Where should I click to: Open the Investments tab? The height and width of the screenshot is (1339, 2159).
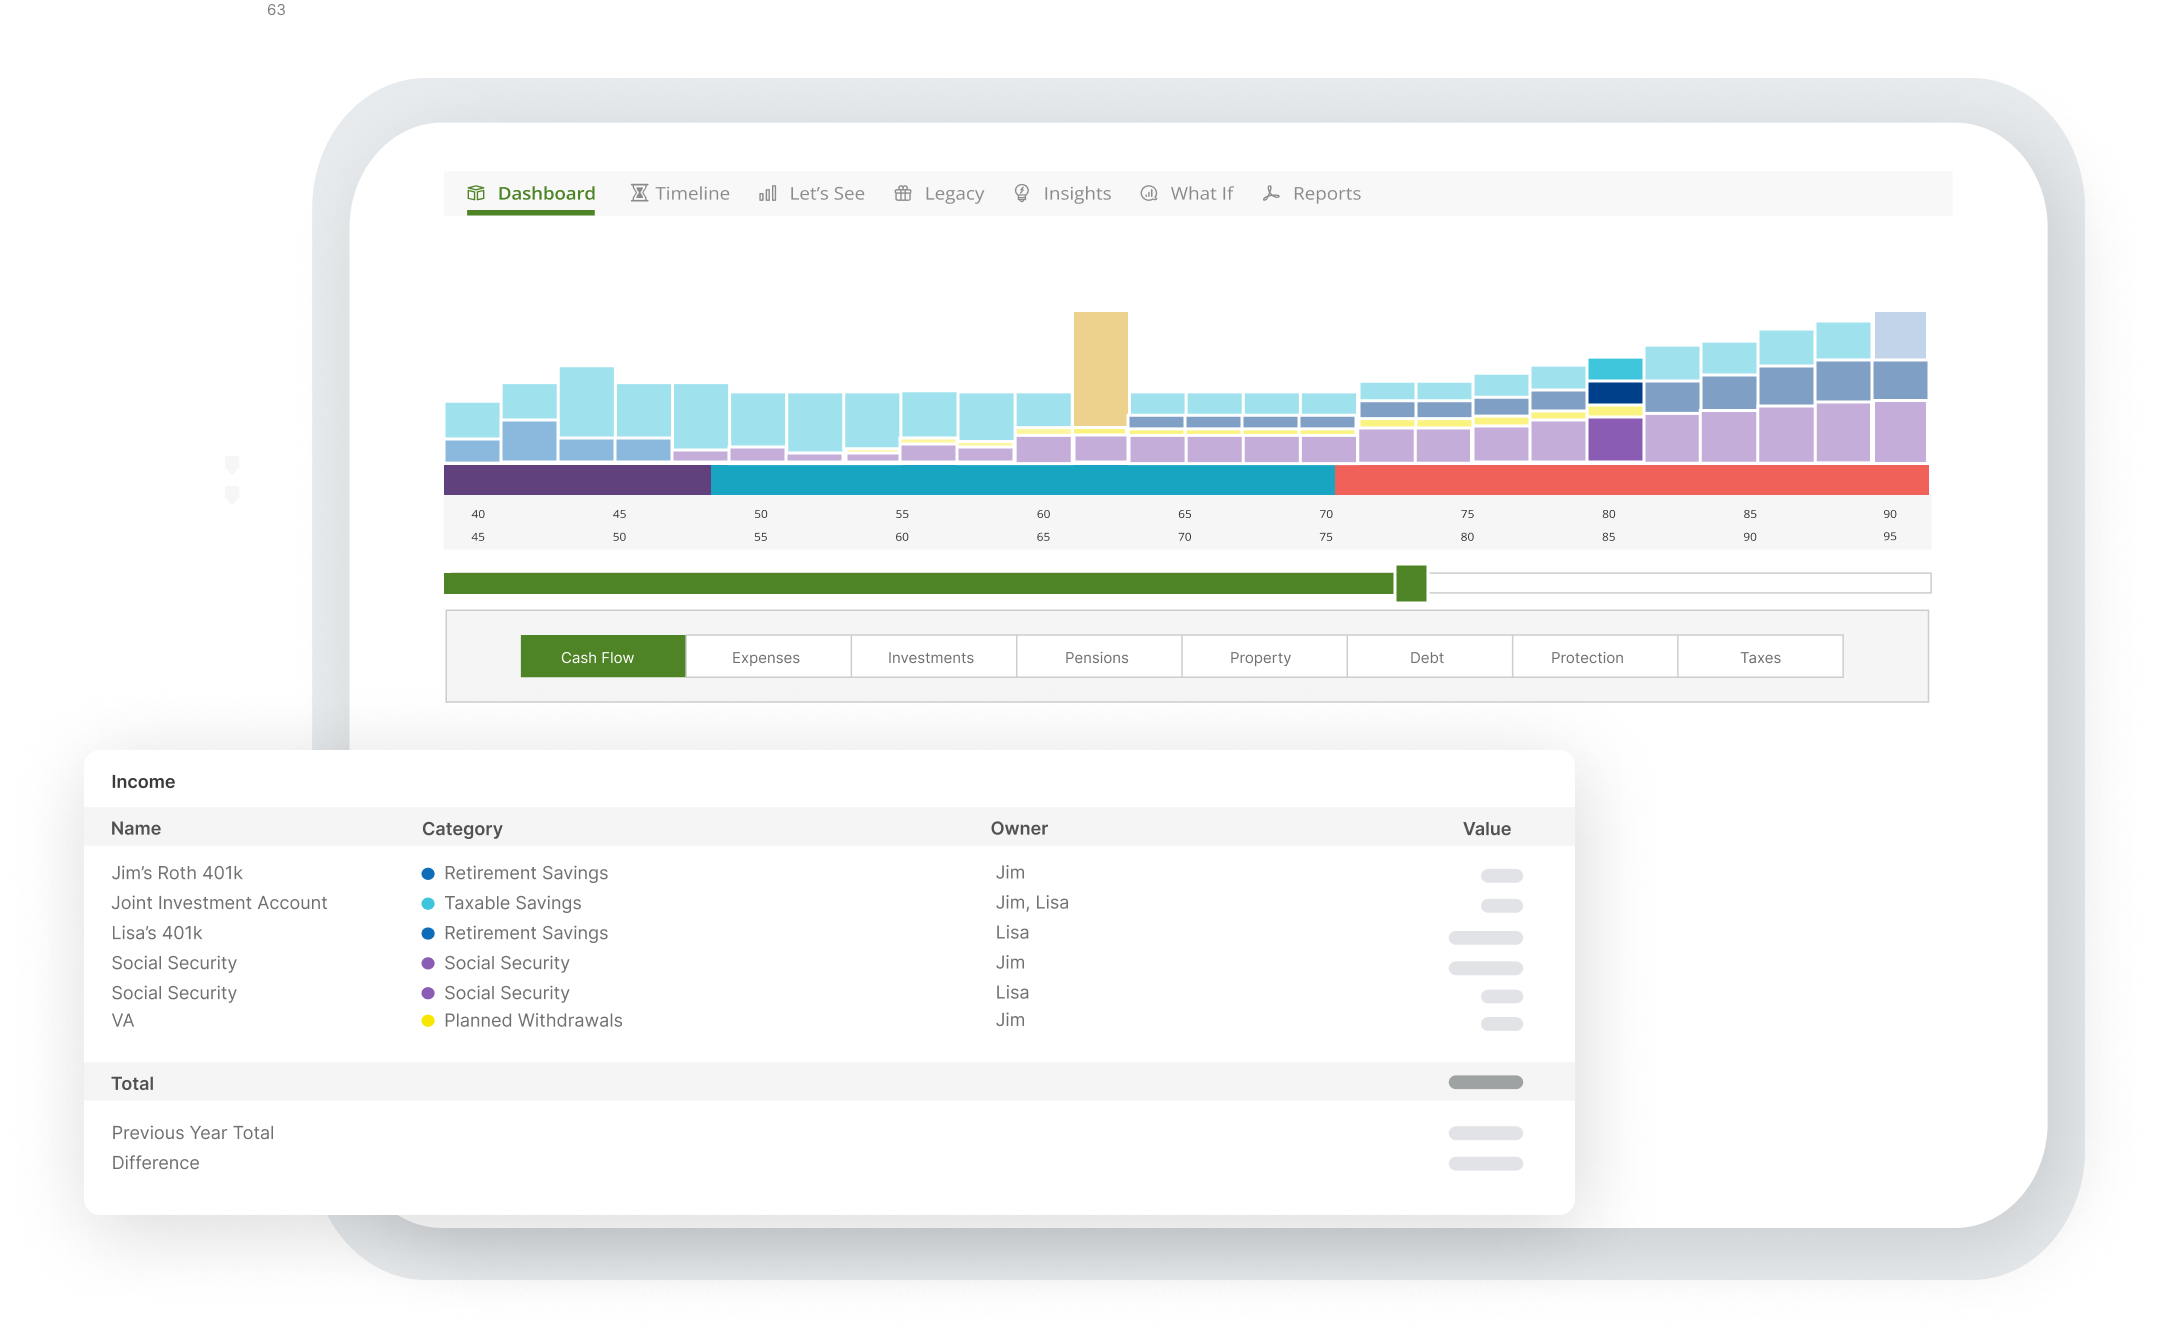[931, 657]
